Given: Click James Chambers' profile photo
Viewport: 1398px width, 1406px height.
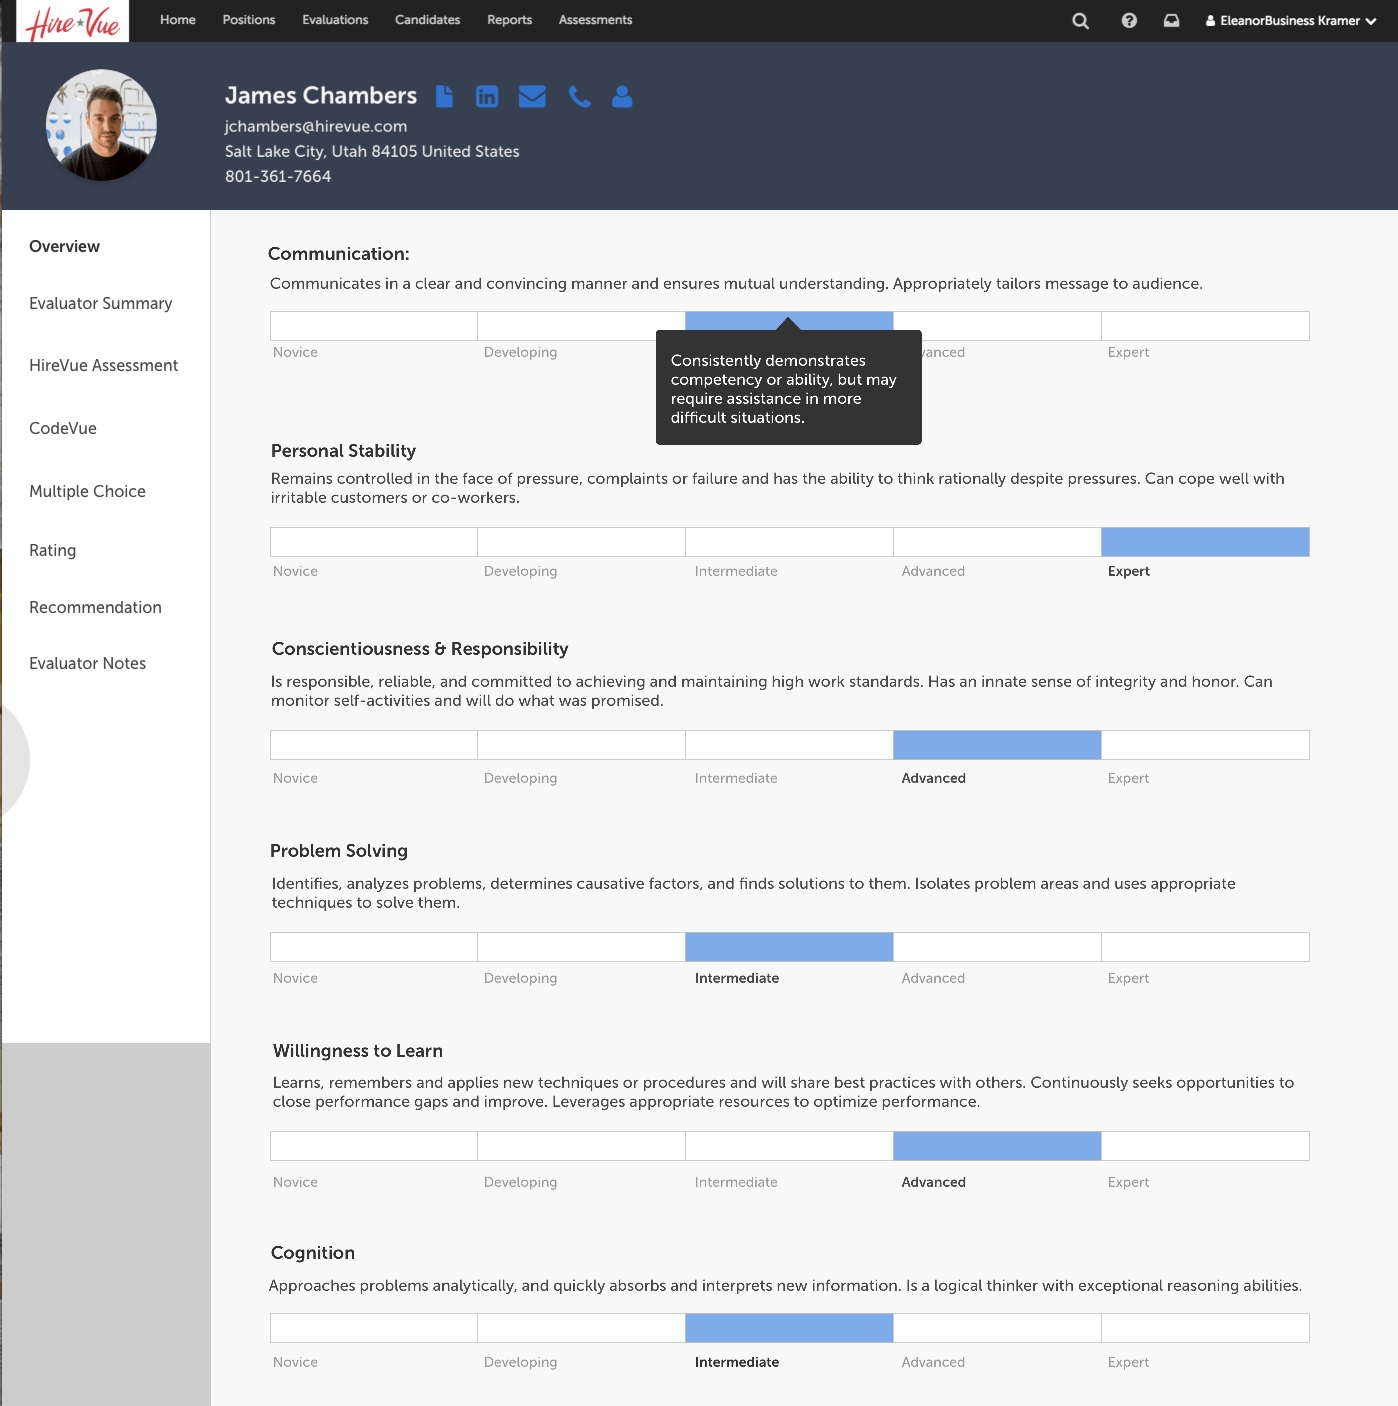Looking at the screenshot, I should pos(101,125).
